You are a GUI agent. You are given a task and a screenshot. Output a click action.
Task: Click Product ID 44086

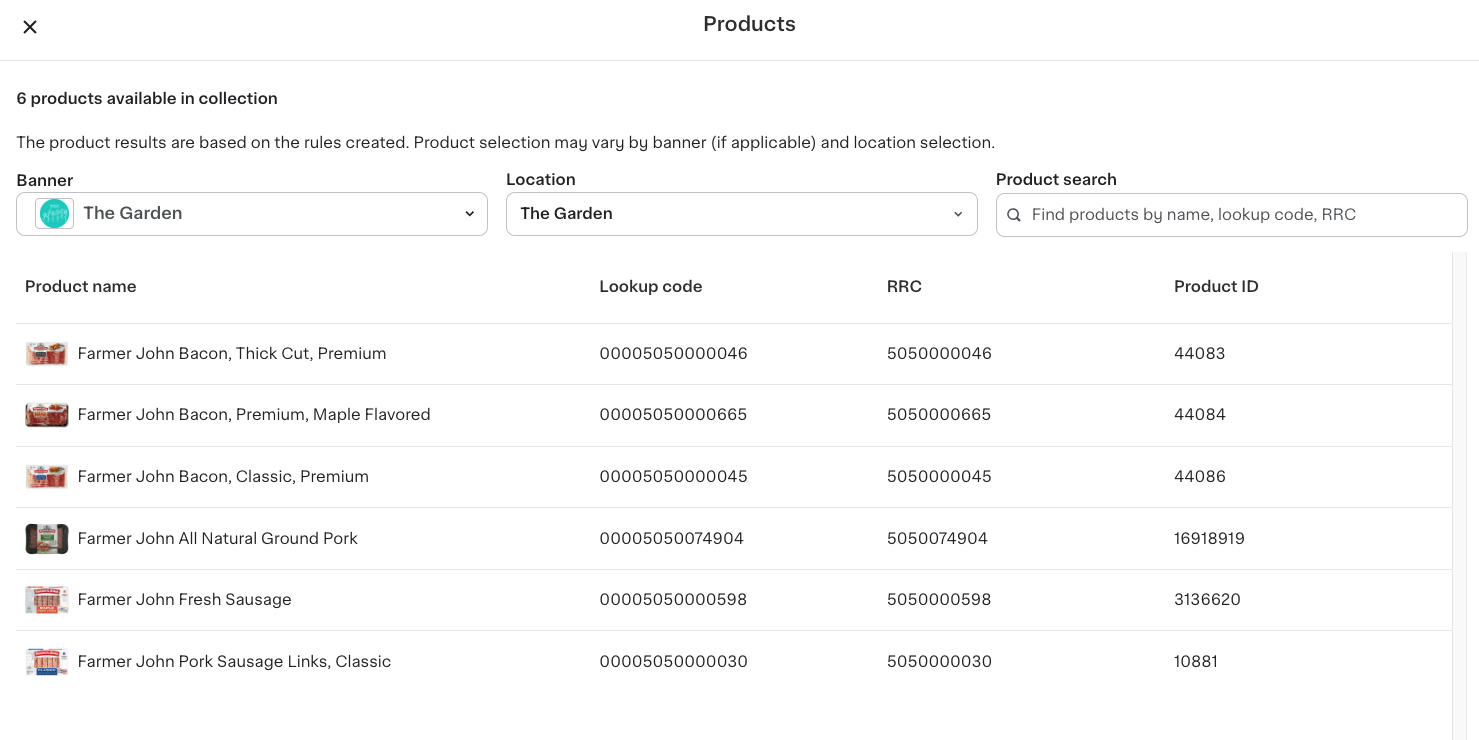[1199, 477]
